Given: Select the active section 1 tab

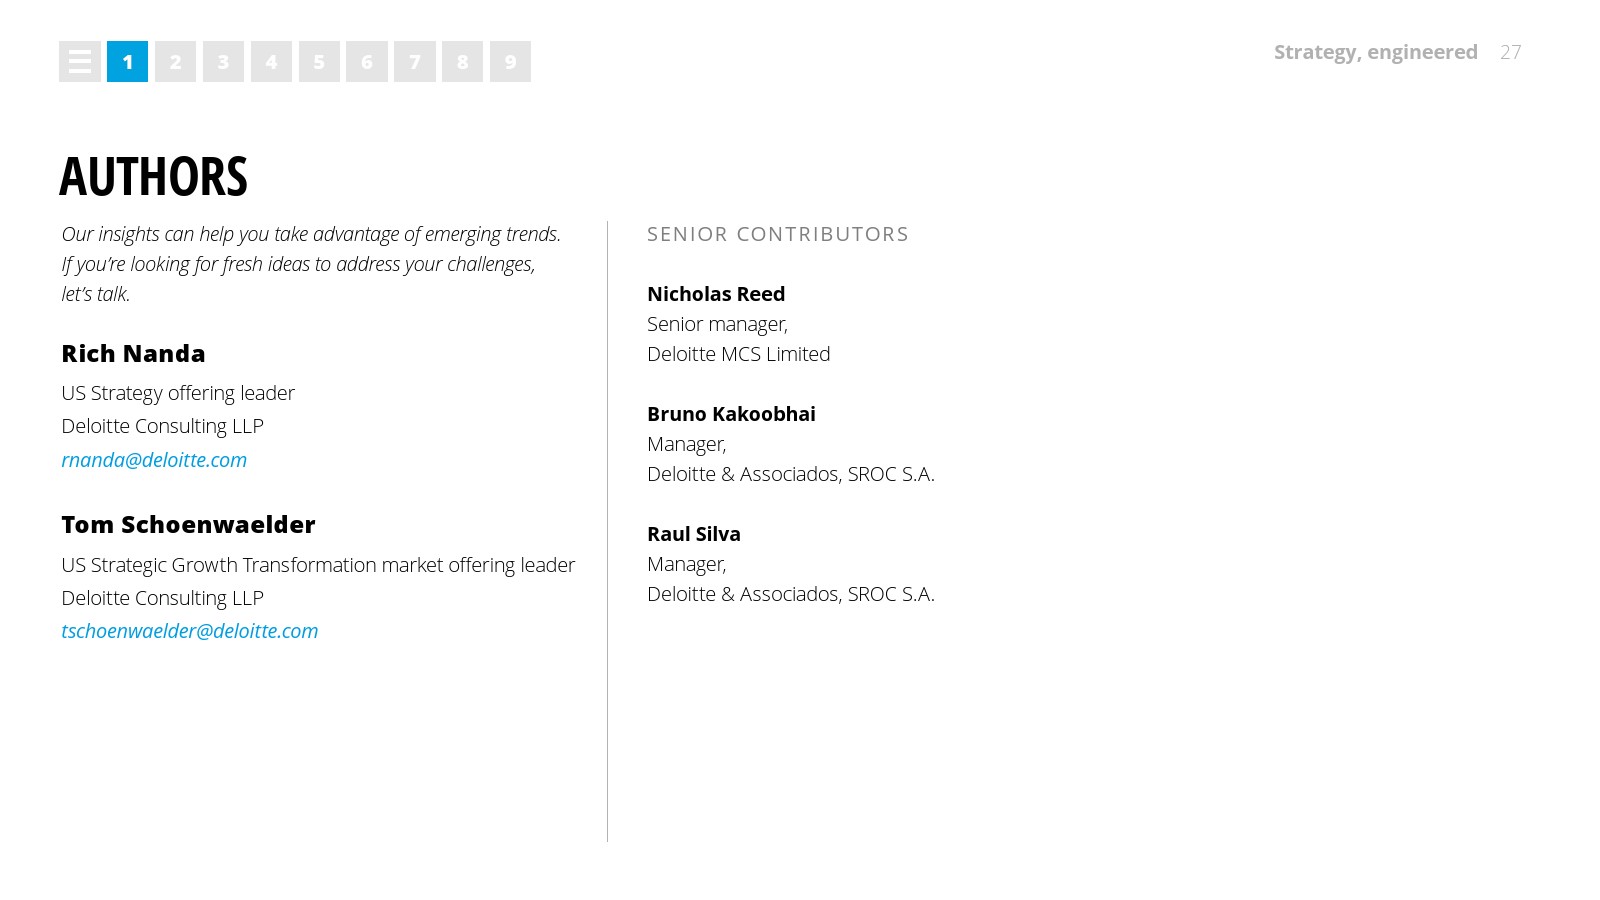Looking at the screenshot, I should point(127,62).
